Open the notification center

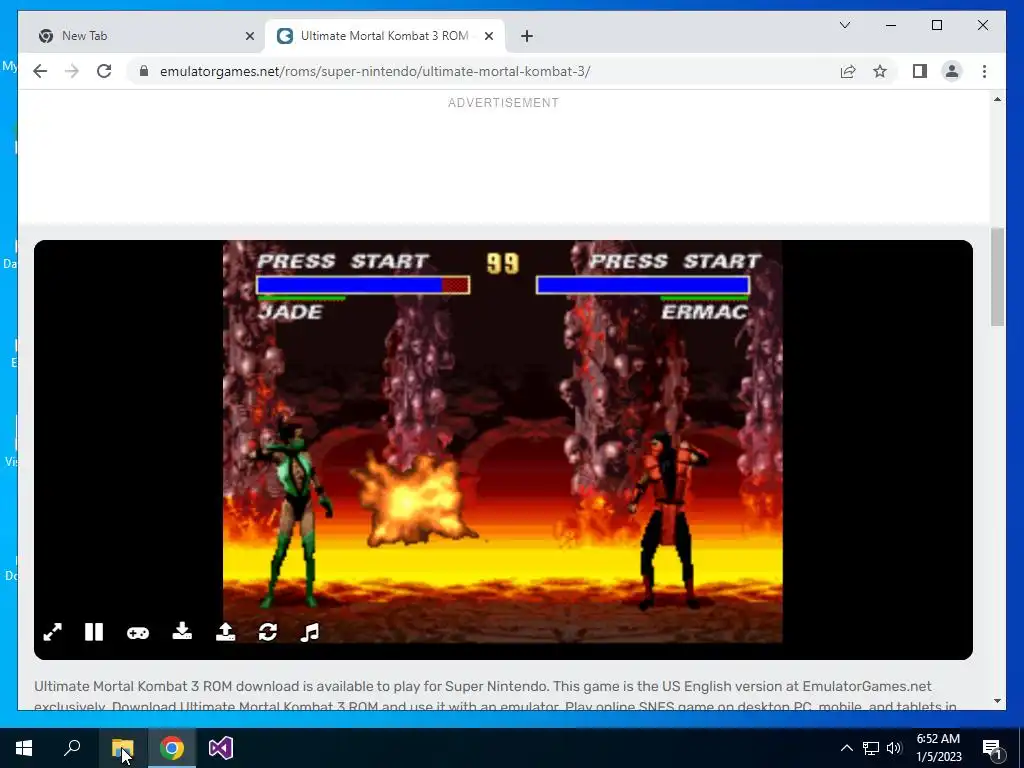click(x=993, y=748)
